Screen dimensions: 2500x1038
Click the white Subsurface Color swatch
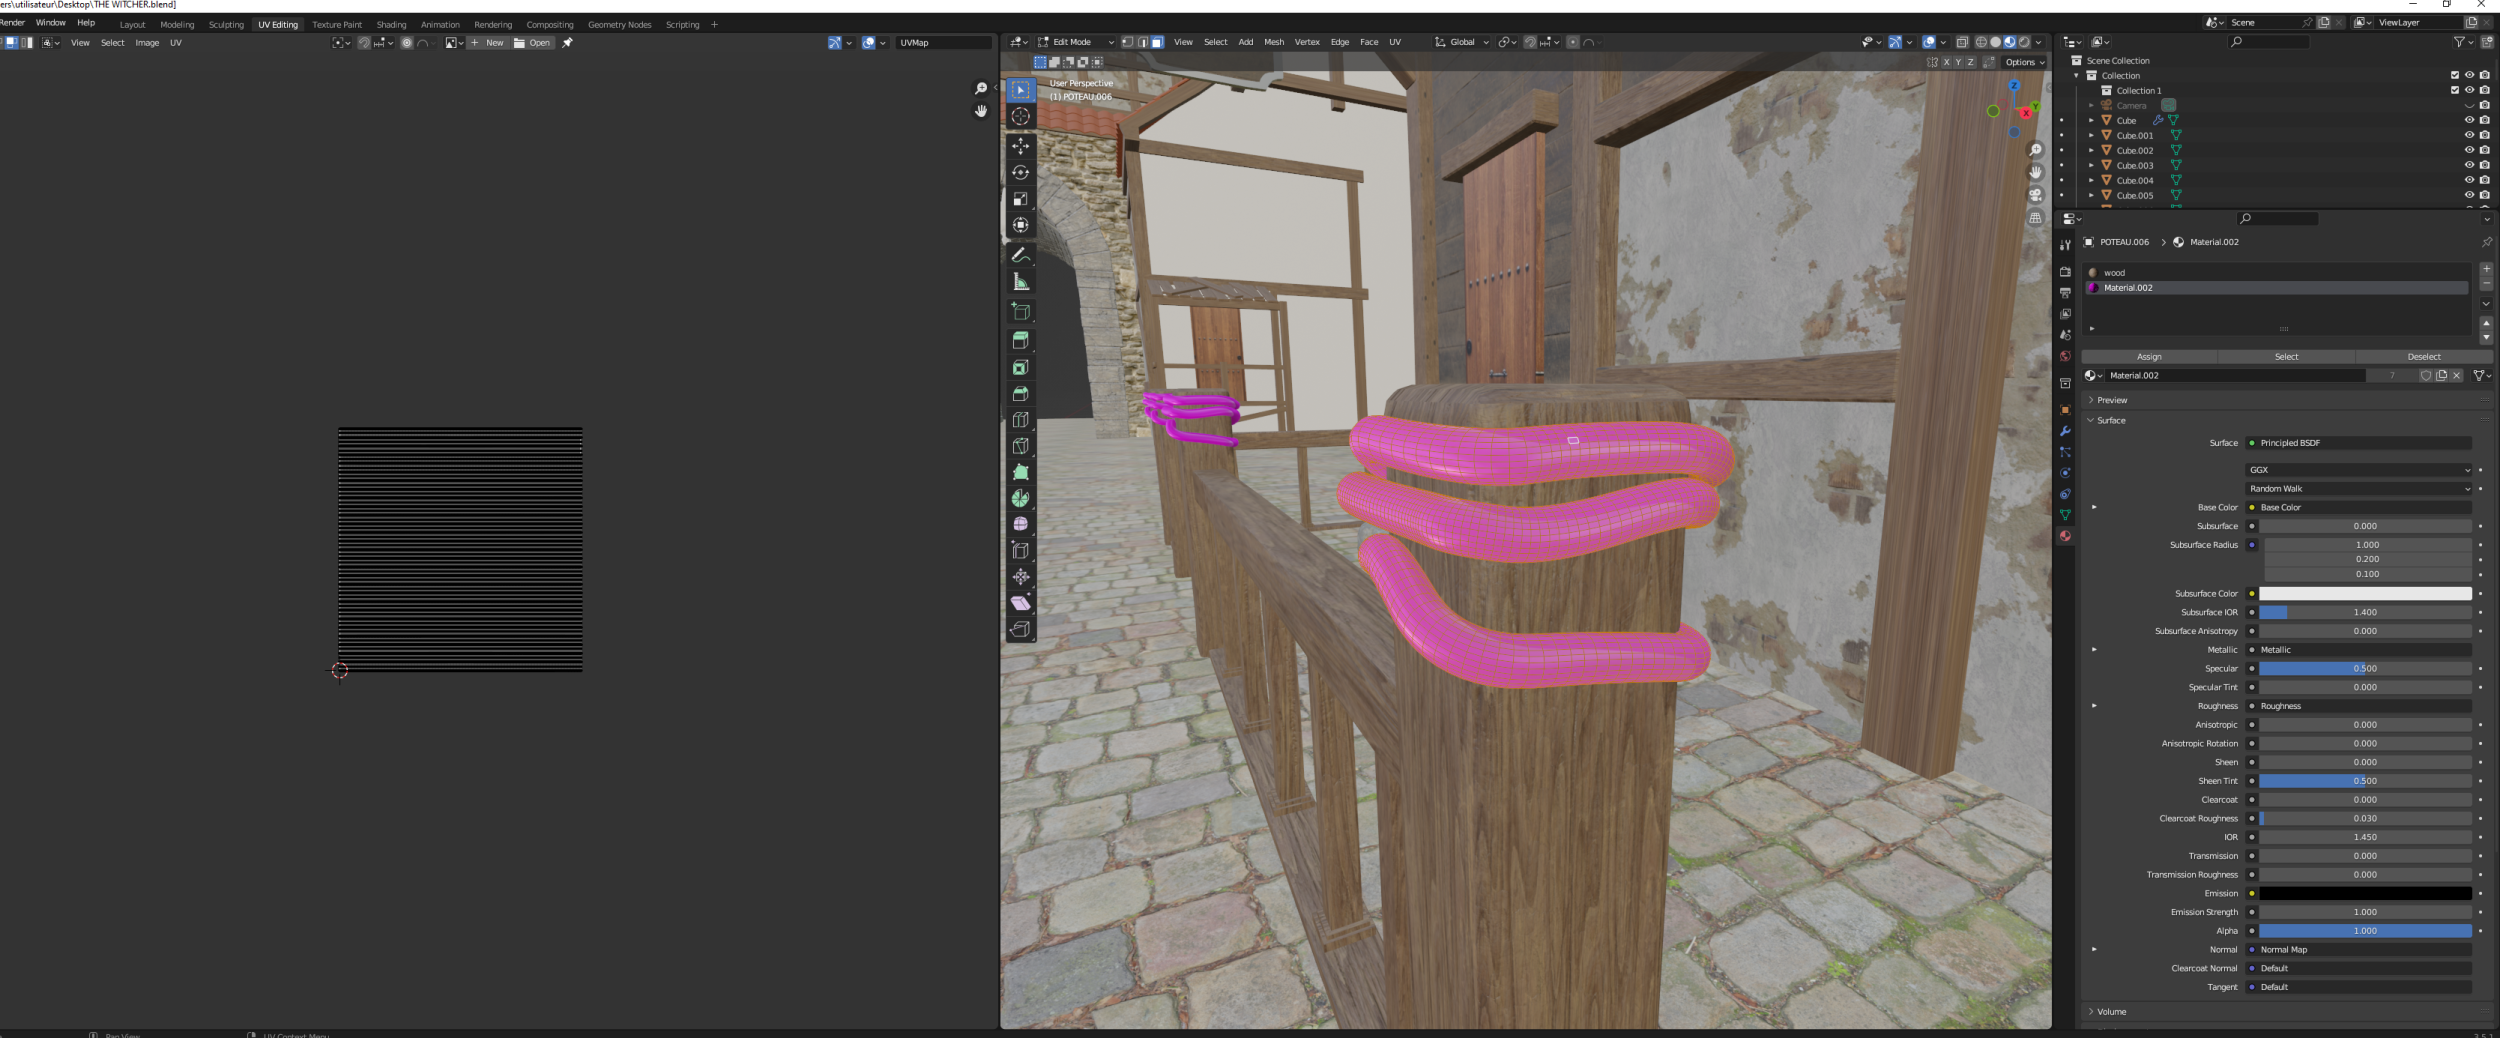(2364, 594)
